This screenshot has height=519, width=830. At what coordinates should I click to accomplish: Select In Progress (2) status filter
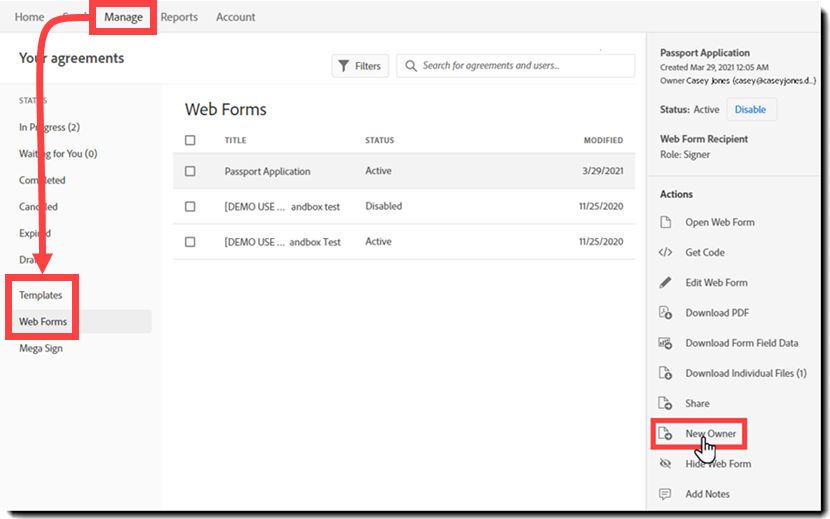tap(49, 127)
